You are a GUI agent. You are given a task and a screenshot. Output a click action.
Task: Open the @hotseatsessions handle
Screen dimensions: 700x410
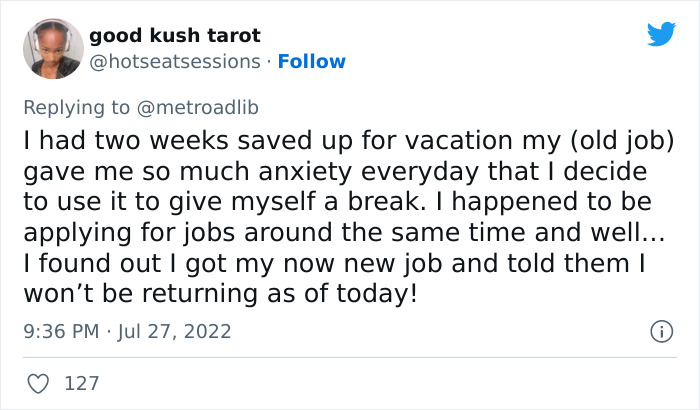click(x=177, y=62)
